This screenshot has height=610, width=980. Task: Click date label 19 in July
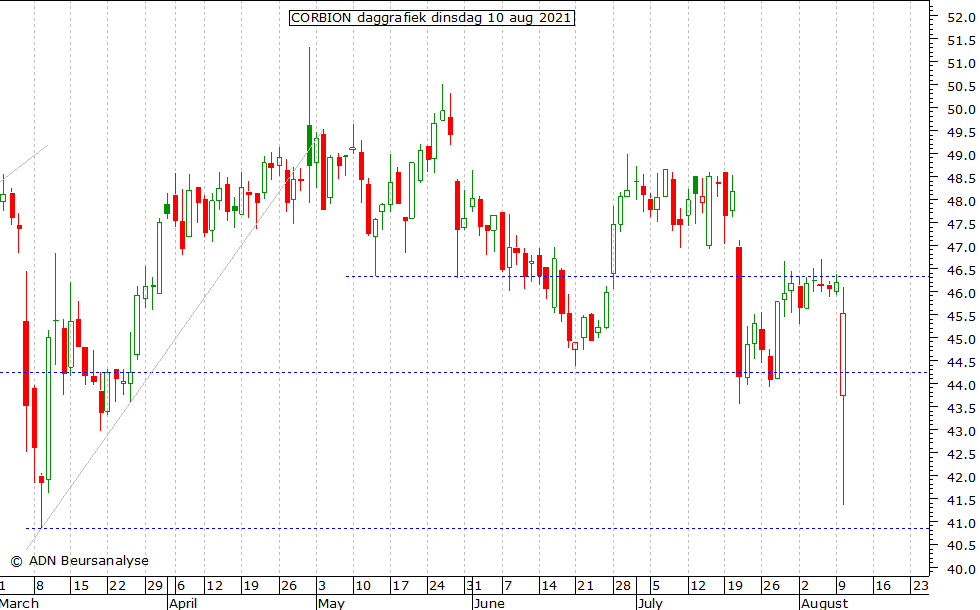coord(734,586)
